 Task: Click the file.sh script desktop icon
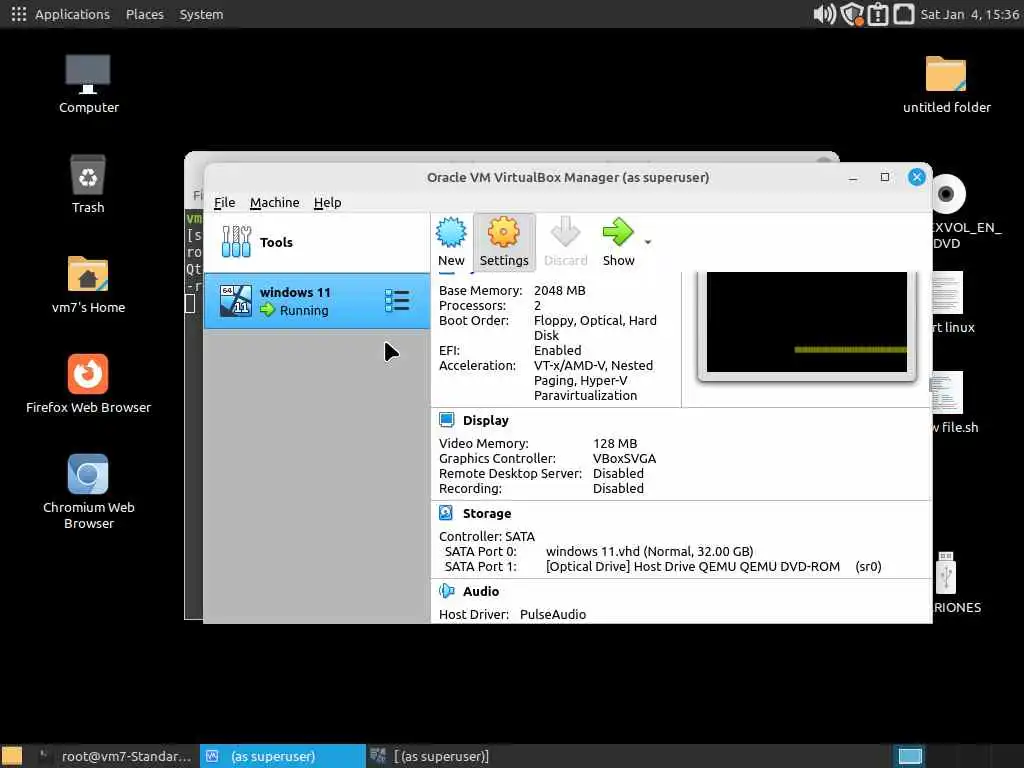click(948, 392)
